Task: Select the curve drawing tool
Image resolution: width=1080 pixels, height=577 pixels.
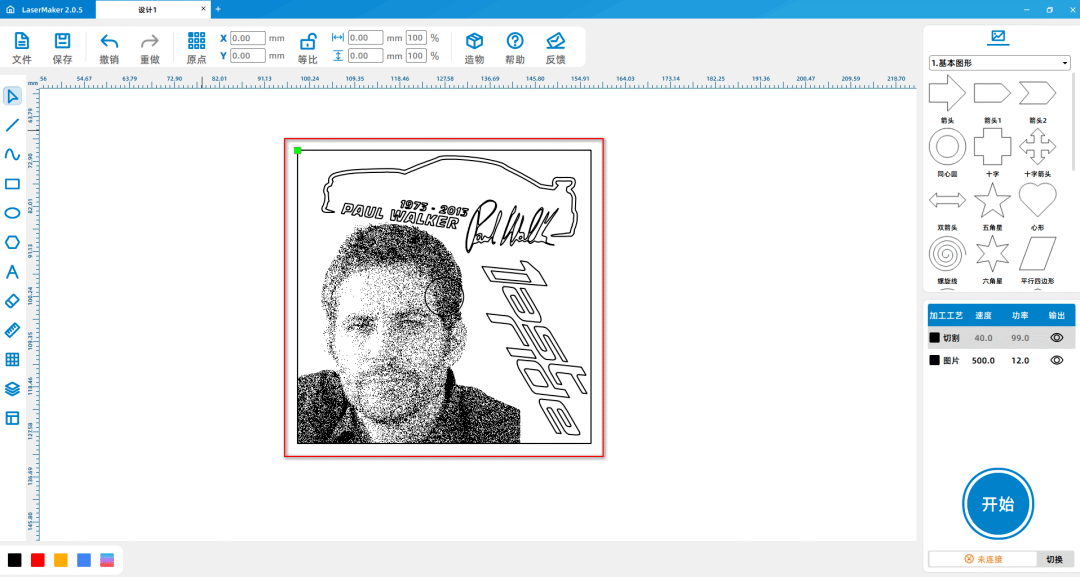Action: click(x=12, y=154)
